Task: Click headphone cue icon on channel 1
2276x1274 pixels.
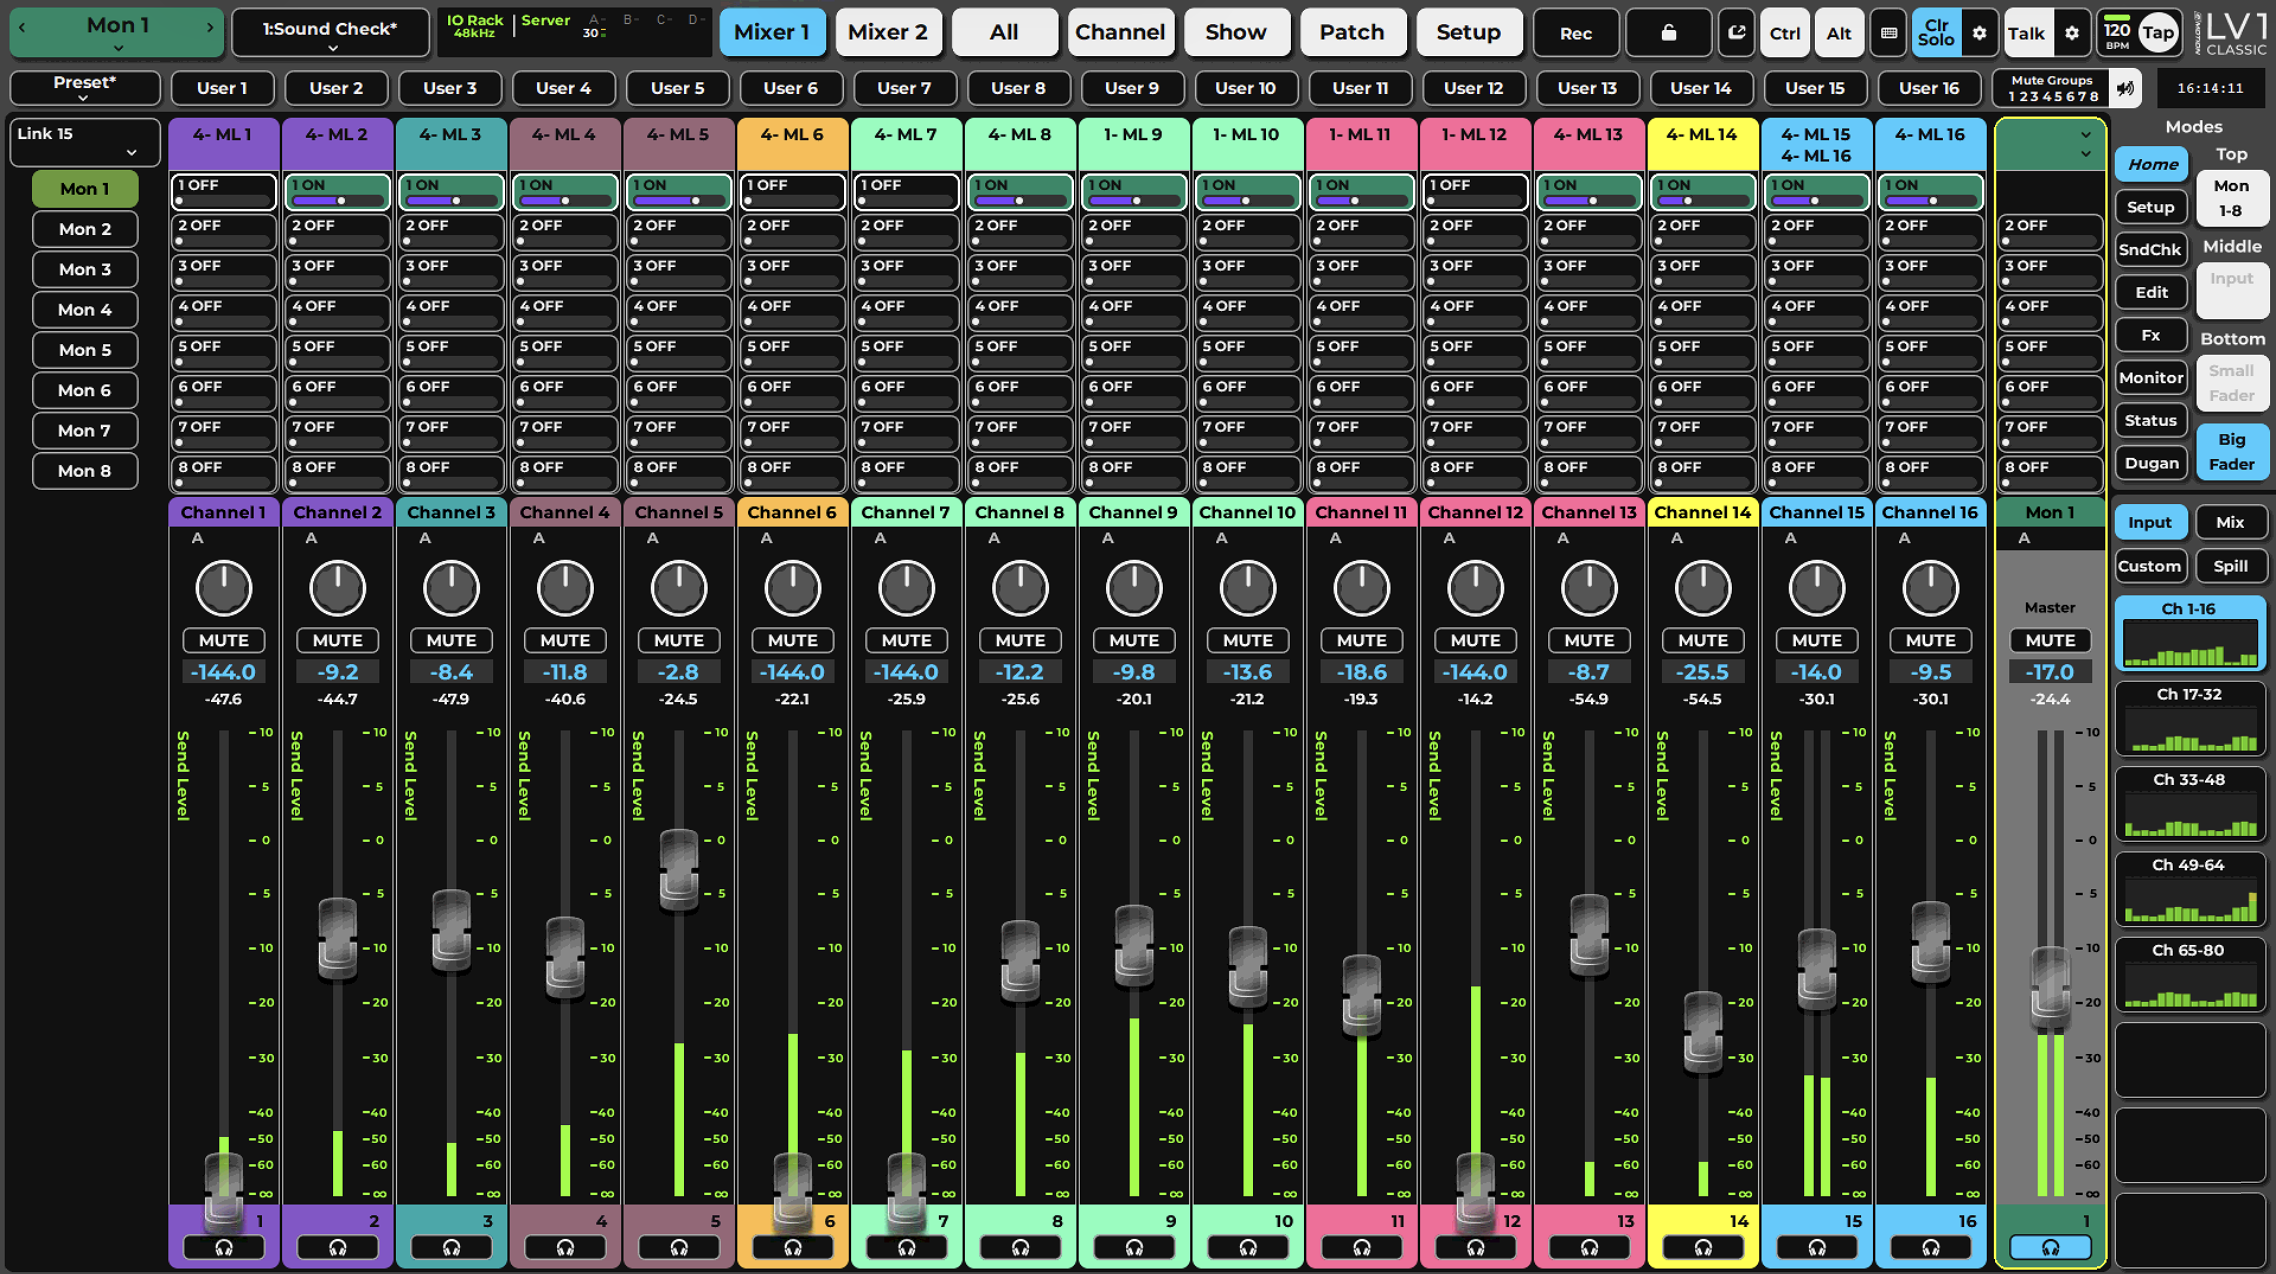Action: coord(224,1247)
